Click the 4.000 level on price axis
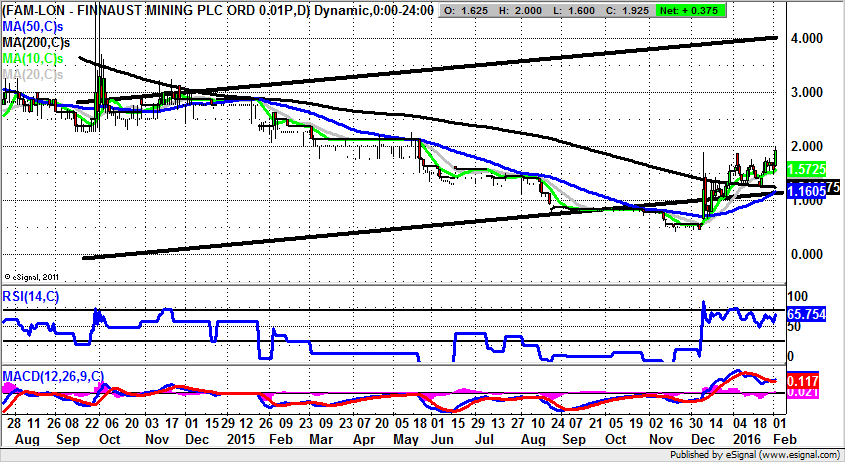This screenshot has width=845, height=462. coord(807,38)
